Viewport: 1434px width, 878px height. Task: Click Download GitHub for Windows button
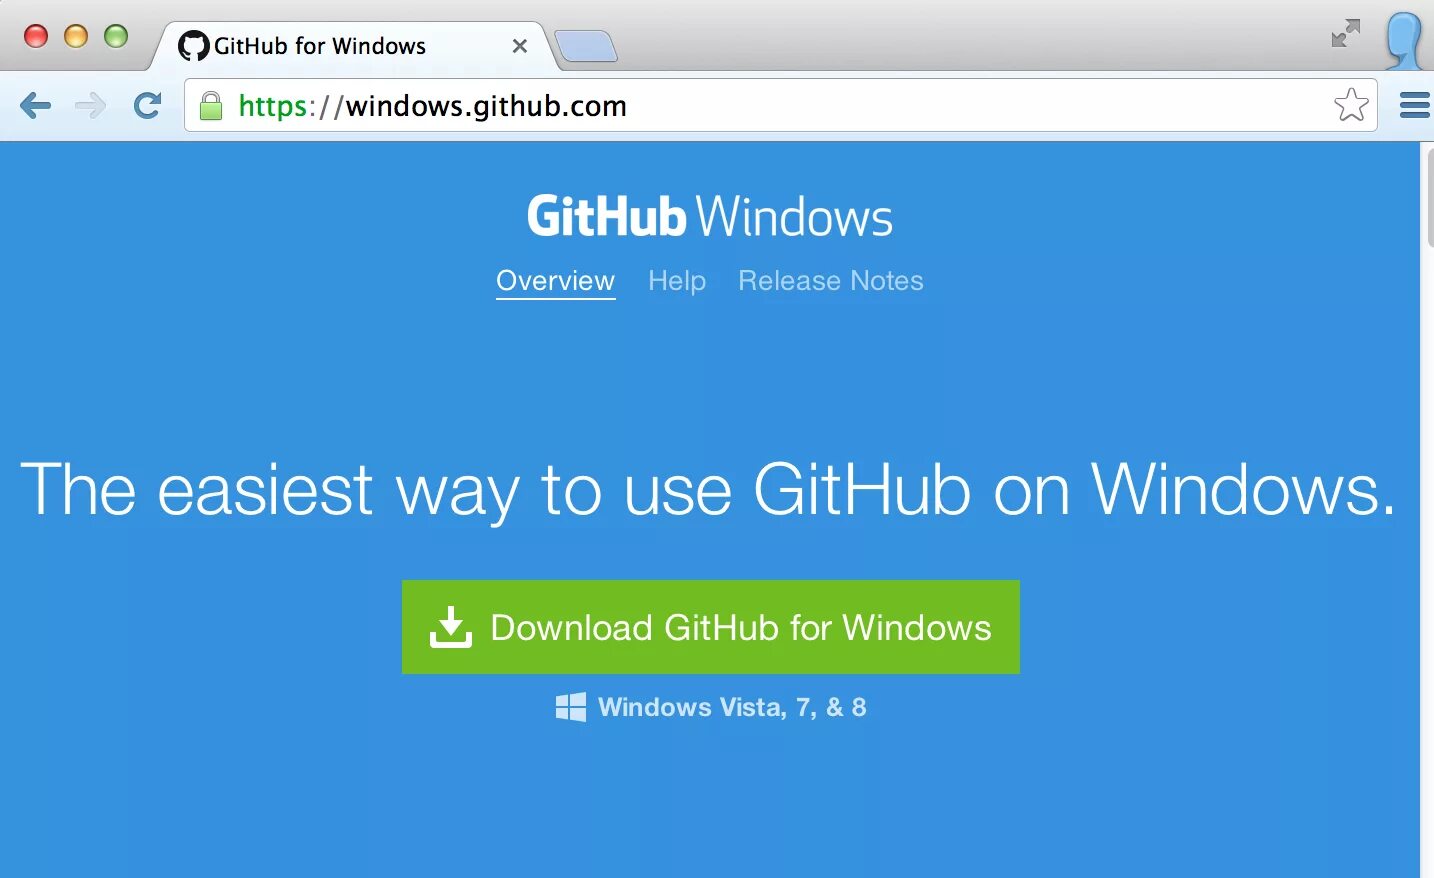[x=711, y=627]
